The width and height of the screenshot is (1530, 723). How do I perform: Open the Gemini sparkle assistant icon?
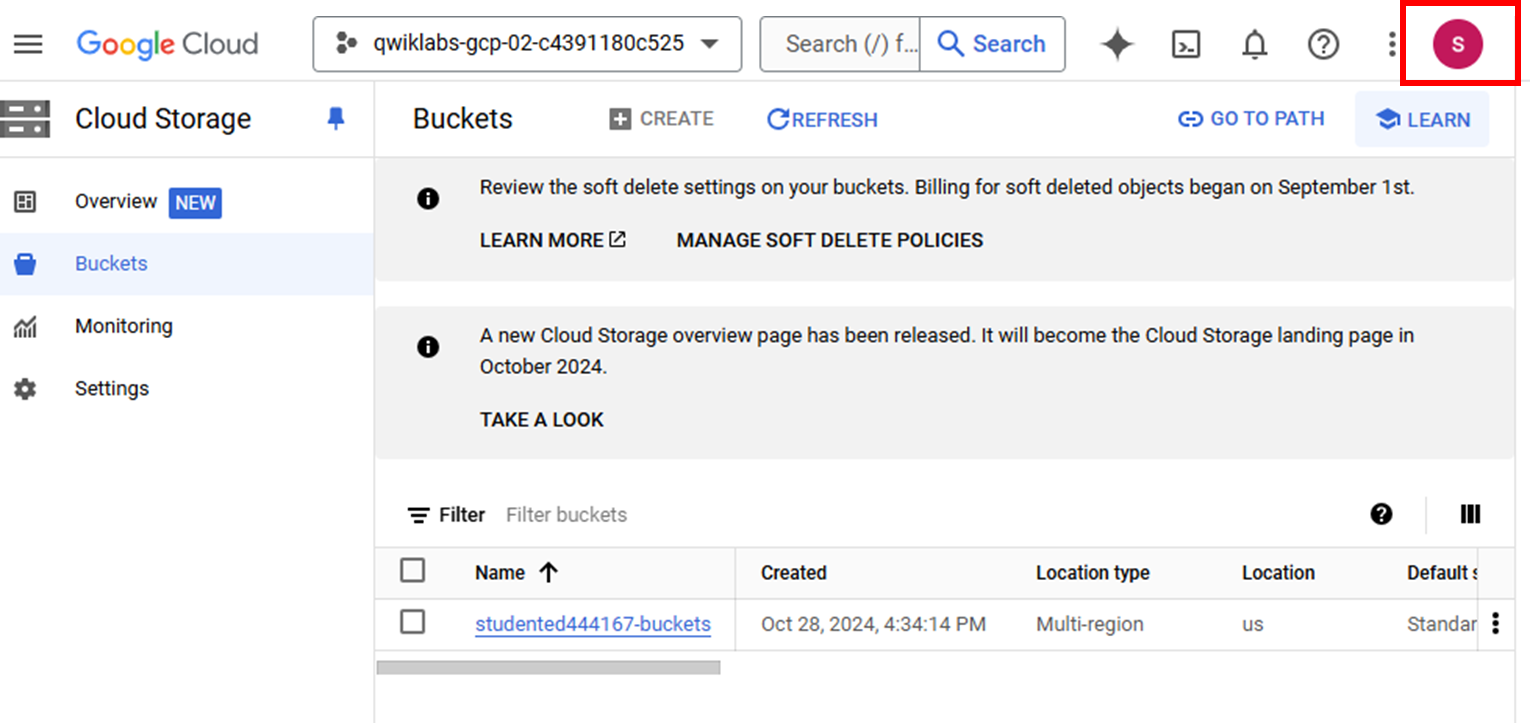[x=1117, y=44]
